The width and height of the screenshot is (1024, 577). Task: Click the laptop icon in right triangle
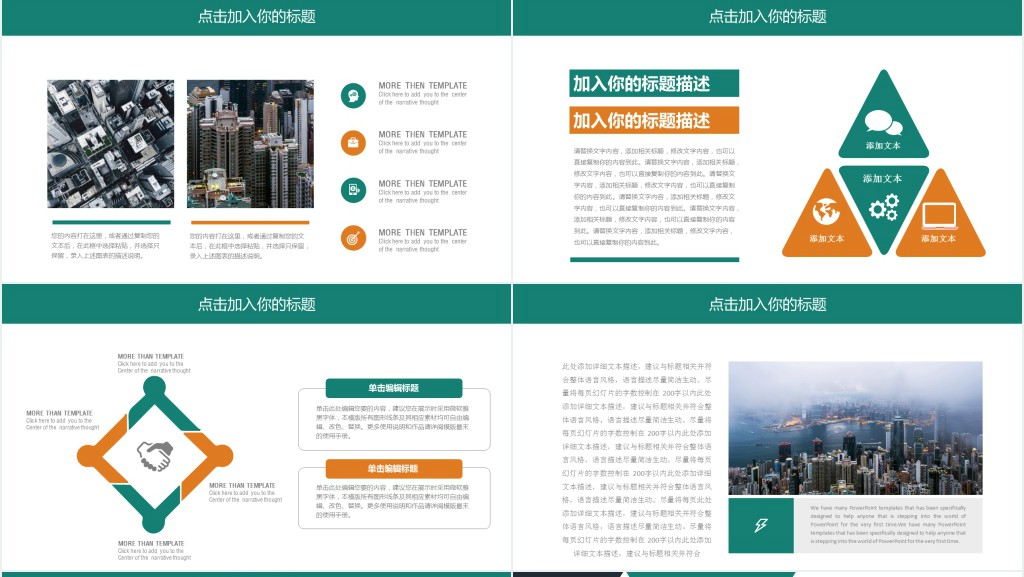939,214
